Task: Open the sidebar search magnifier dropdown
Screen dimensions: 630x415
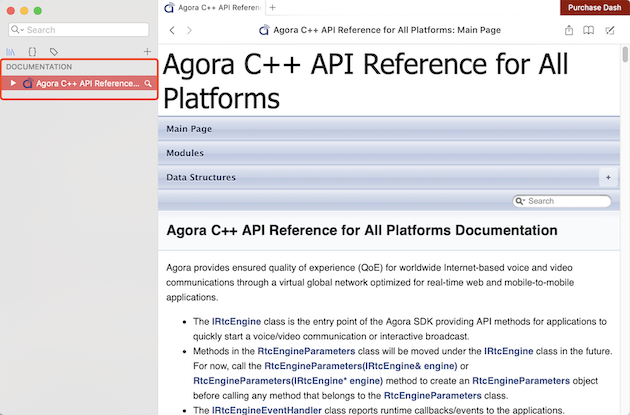Action: pyautogui.click(x=17, y=30)
